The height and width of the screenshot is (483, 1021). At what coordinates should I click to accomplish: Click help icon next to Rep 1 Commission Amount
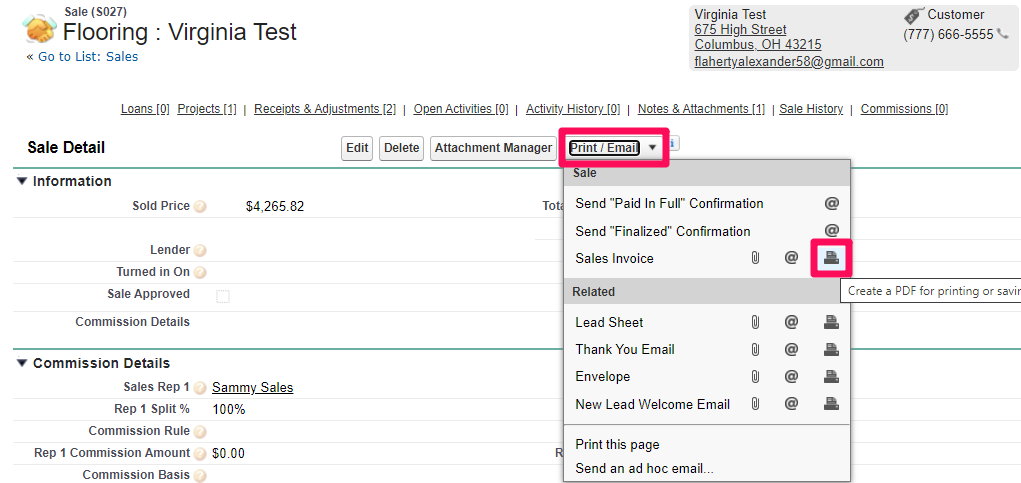200,454
